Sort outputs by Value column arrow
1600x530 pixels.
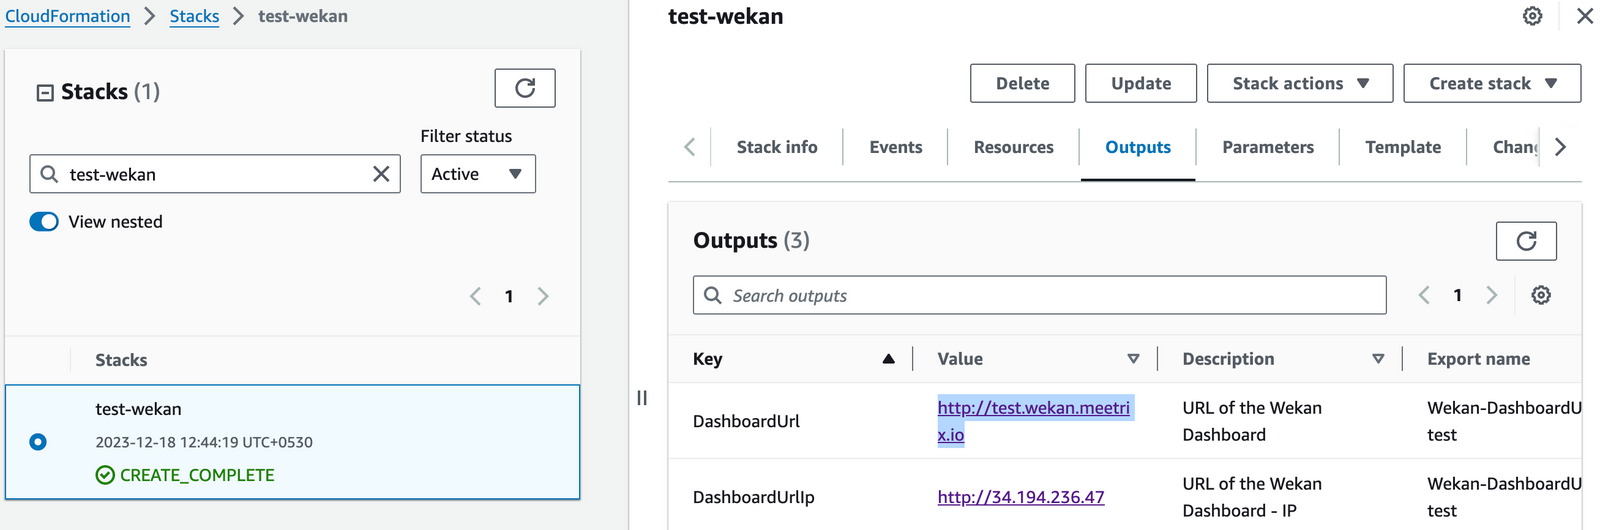[1133, 359]
